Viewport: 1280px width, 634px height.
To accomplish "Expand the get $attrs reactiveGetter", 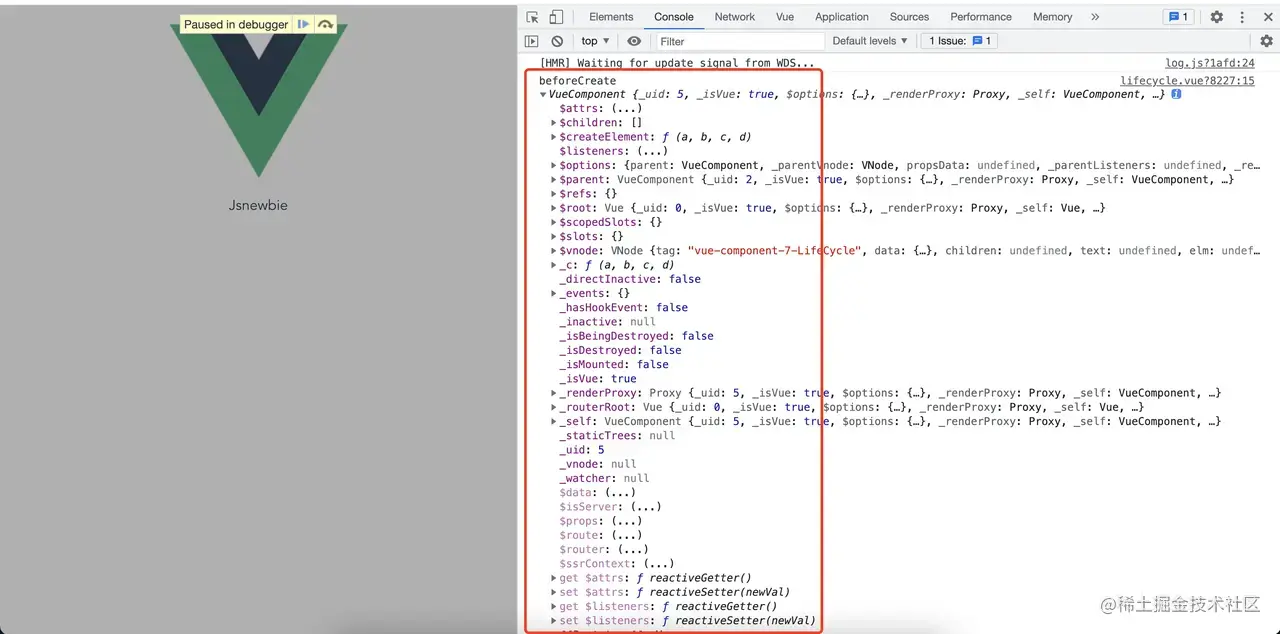I will (x=554, y=578).
